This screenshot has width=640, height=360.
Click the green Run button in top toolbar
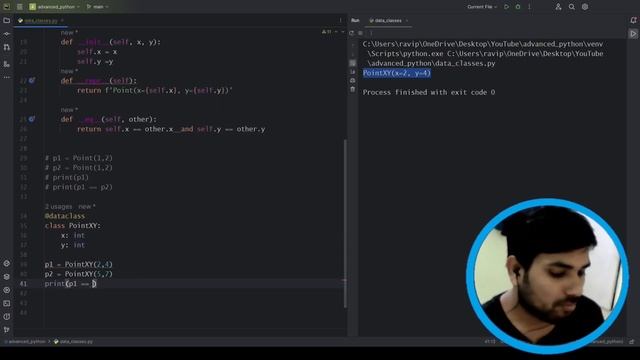507,7
